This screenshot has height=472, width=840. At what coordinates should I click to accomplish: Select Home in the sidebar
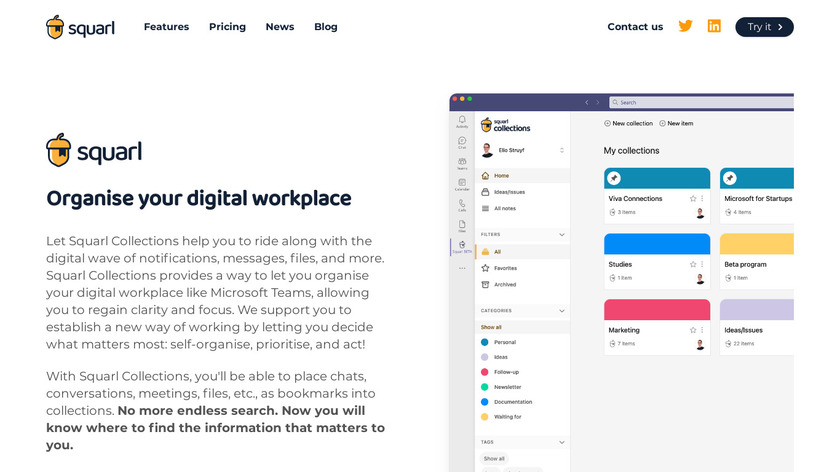522,176
